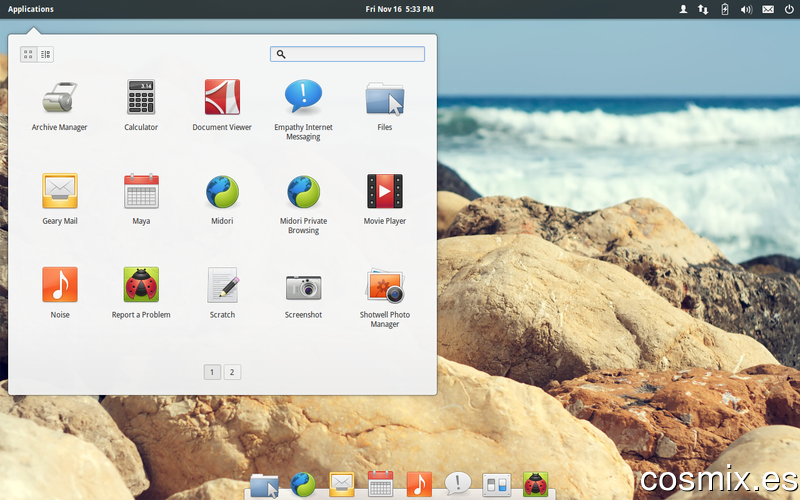The height and width of the screenshot is (500, 800).
Task: Open the battery indicator
Action: 724,9
